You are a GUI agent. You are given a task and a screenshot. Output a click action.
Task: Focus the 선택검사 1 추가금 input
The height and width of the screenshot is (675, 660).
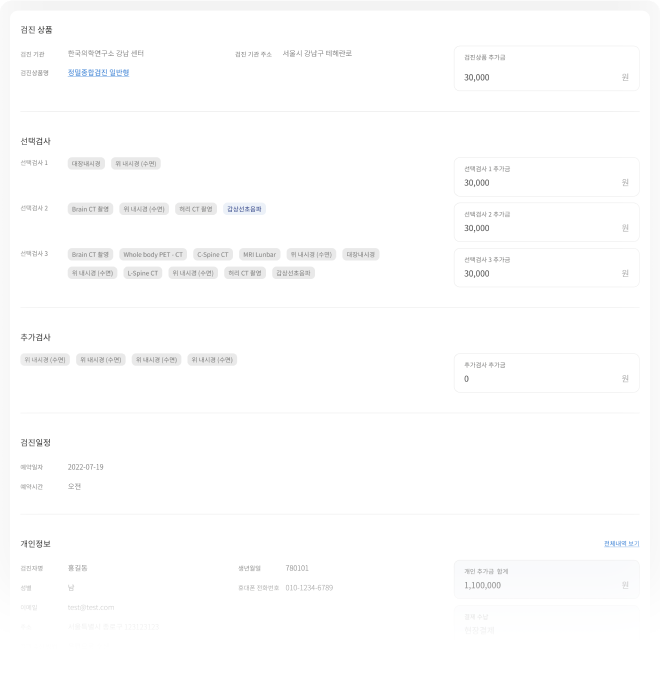[546, 183]
